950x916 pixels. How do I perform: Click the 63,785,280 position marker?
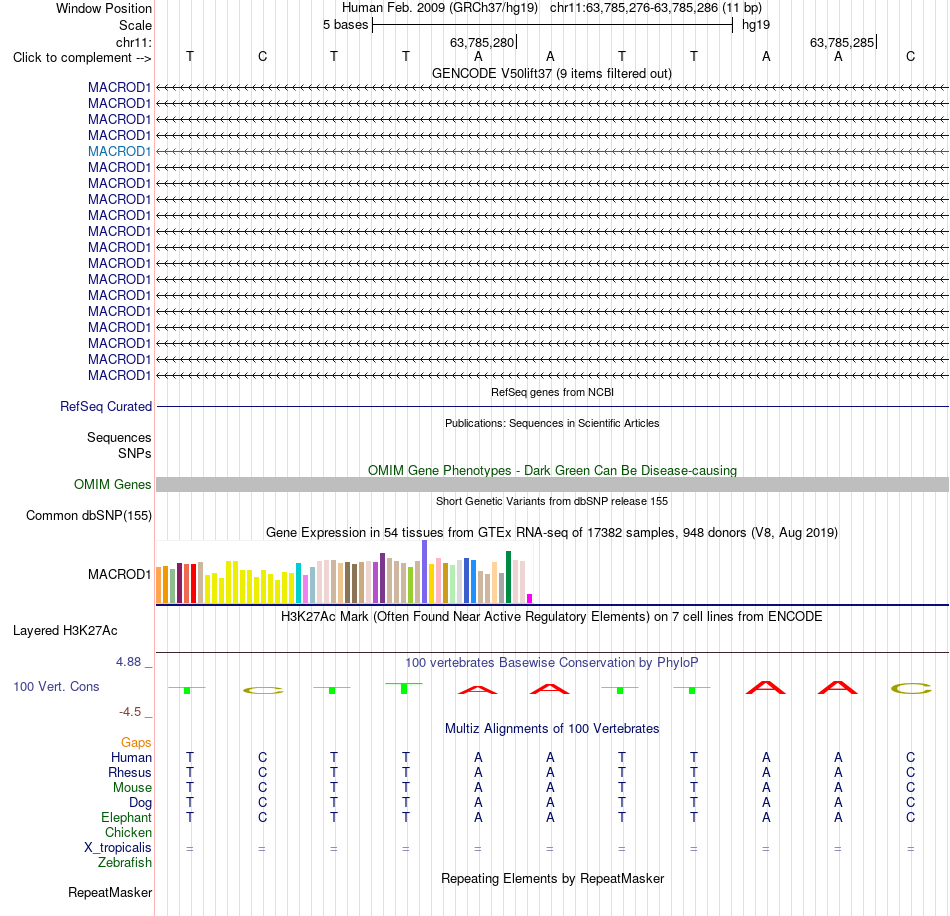[x=482, y=42]
